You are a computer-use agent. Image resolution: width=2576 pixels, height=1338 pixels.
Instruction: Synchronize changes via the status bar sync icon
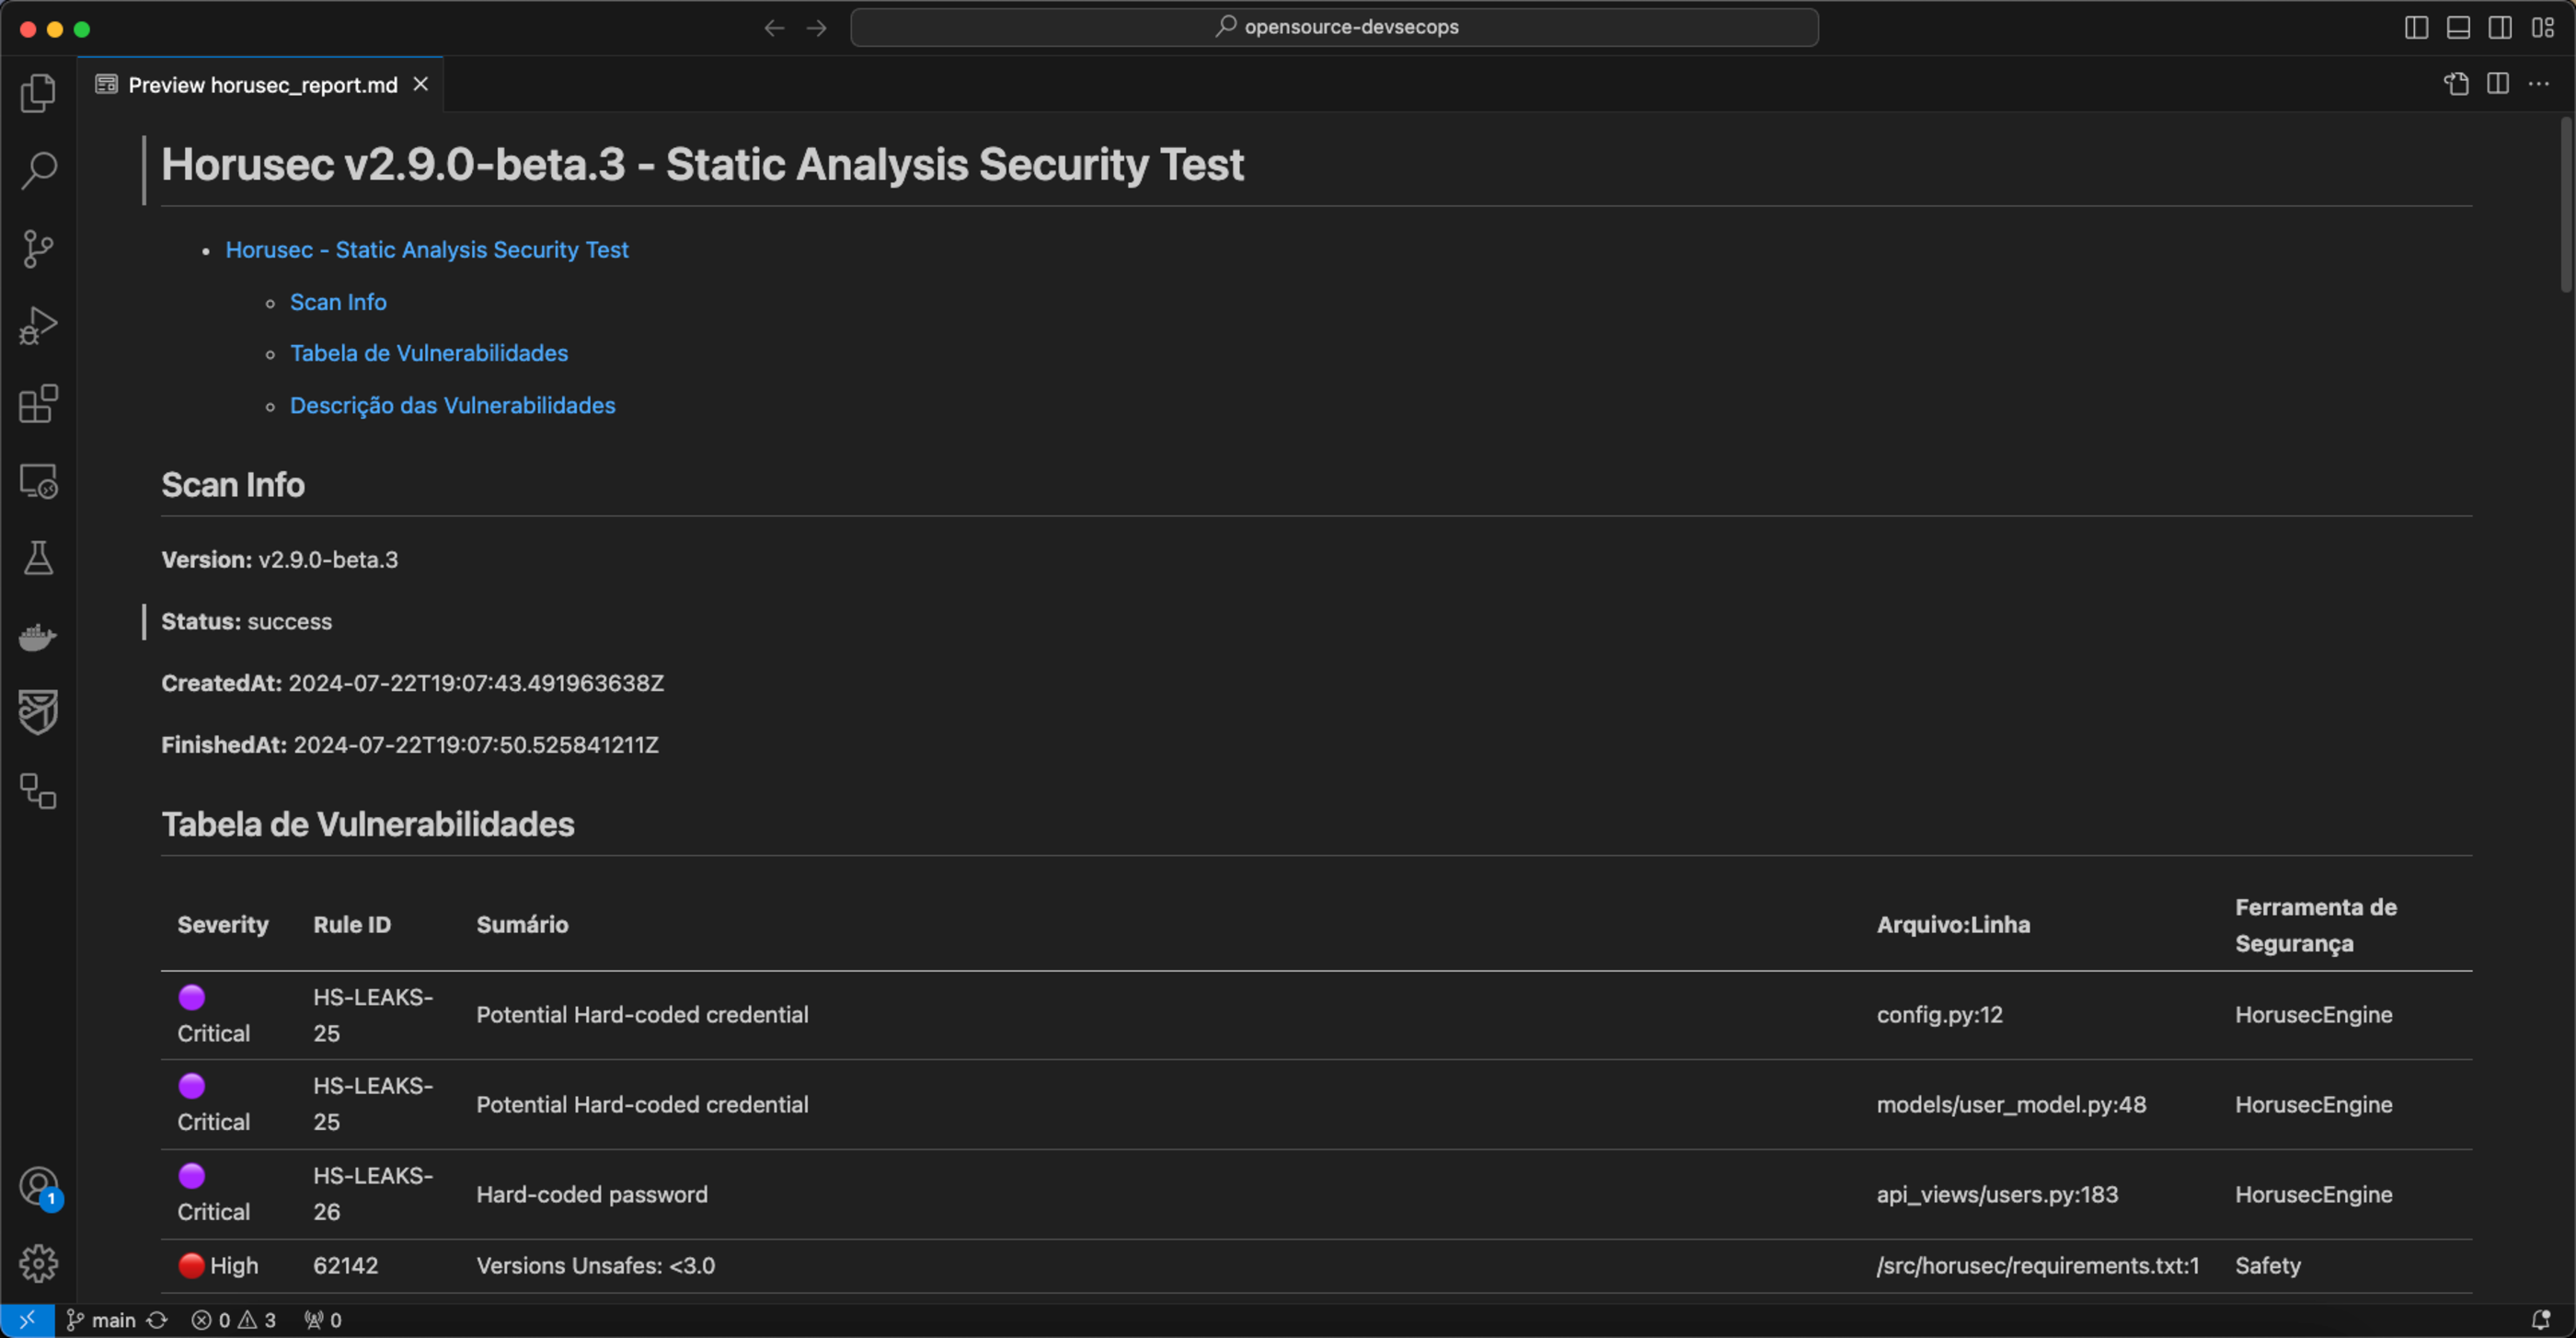pyautogui.click(x=157, y=1320)
